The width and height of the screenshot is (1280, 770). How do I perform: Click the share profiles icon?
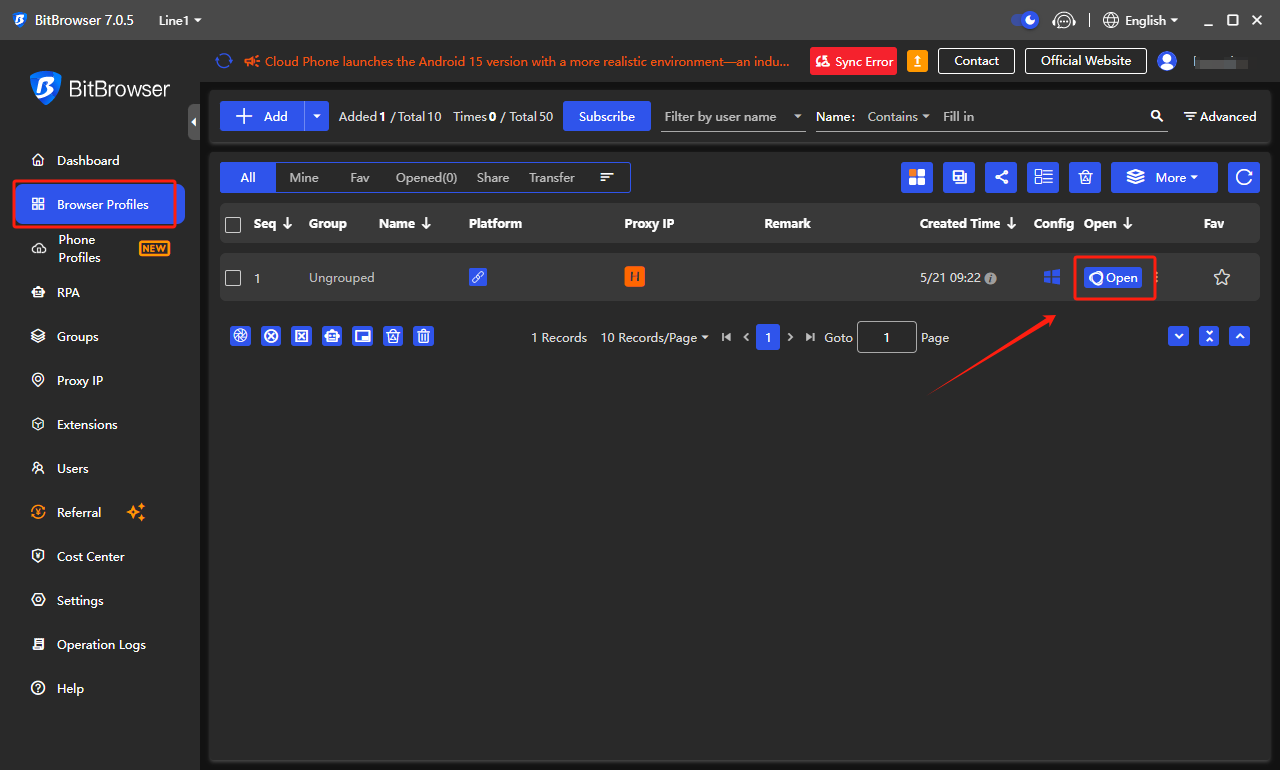[x=1001, y=177]
